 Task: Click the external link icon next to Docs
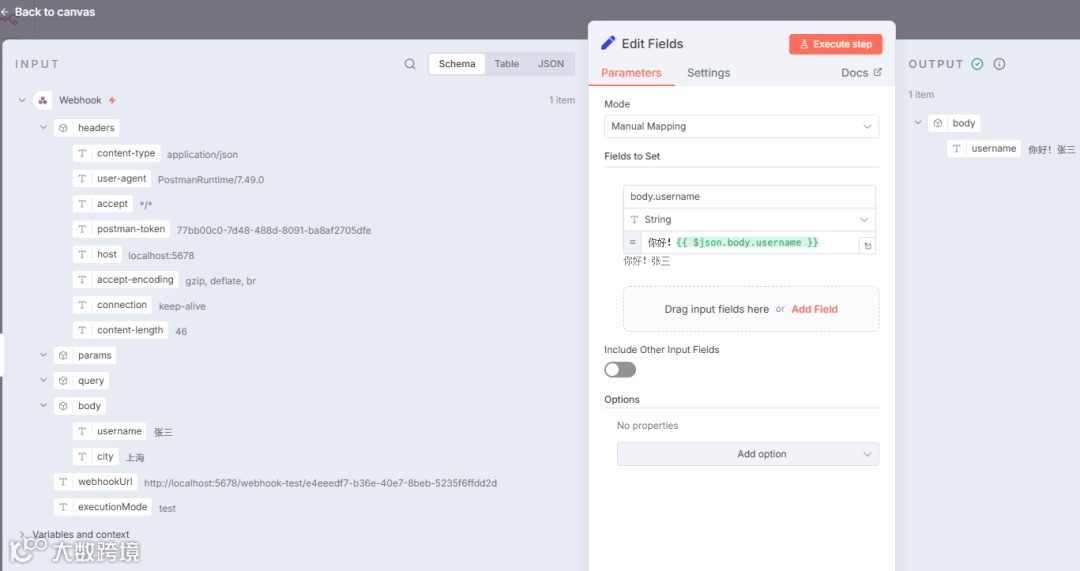point(878,72)
